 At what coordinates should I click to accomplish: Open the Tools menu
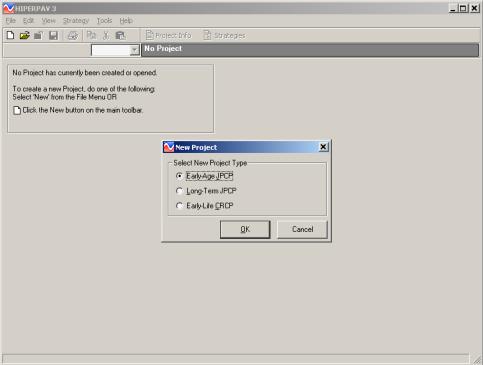pos(104,21)
